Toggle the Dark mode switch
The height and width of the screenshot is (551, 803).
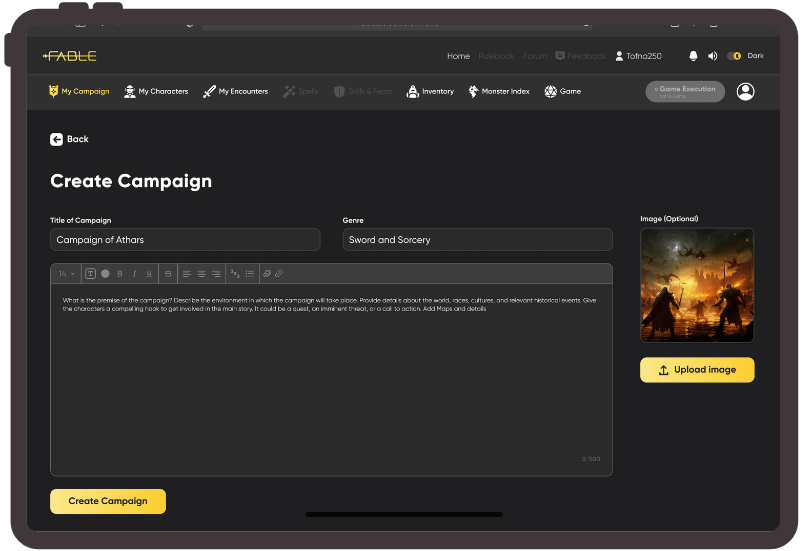[735, 56]
